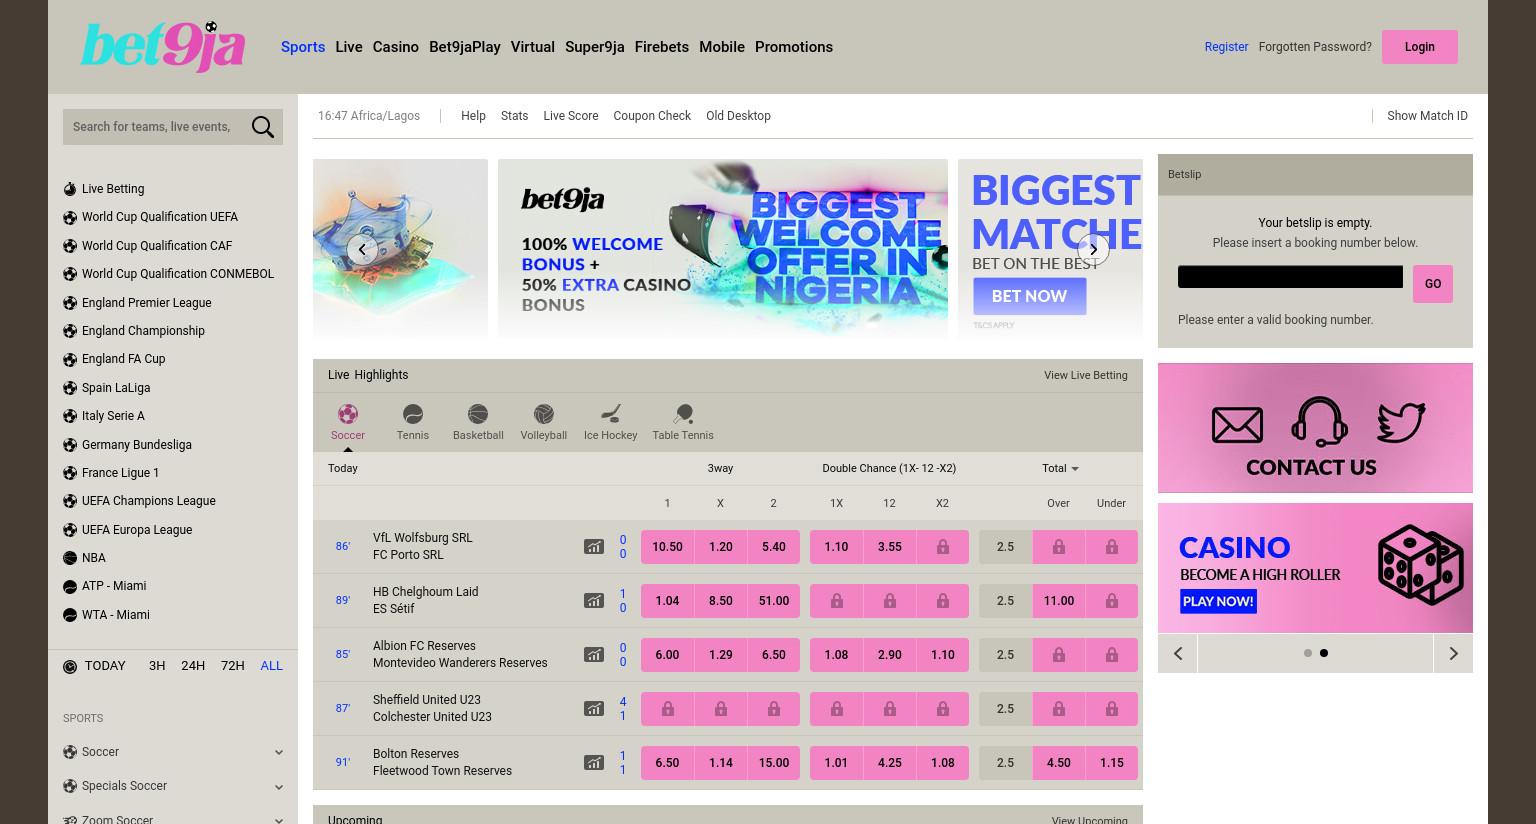Click the Login button
The width and height of the screenshot is (1536, 824).
click(x=1420, y=47)
